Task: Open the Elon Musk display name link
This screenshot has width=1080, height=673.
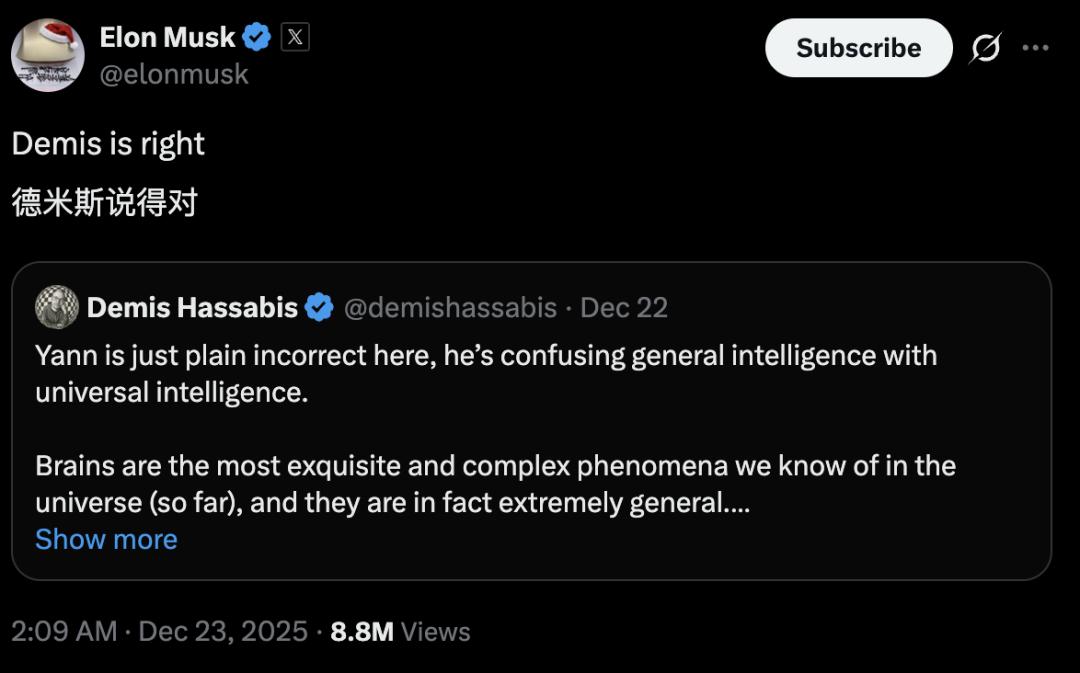Action: tap(167, 37)
